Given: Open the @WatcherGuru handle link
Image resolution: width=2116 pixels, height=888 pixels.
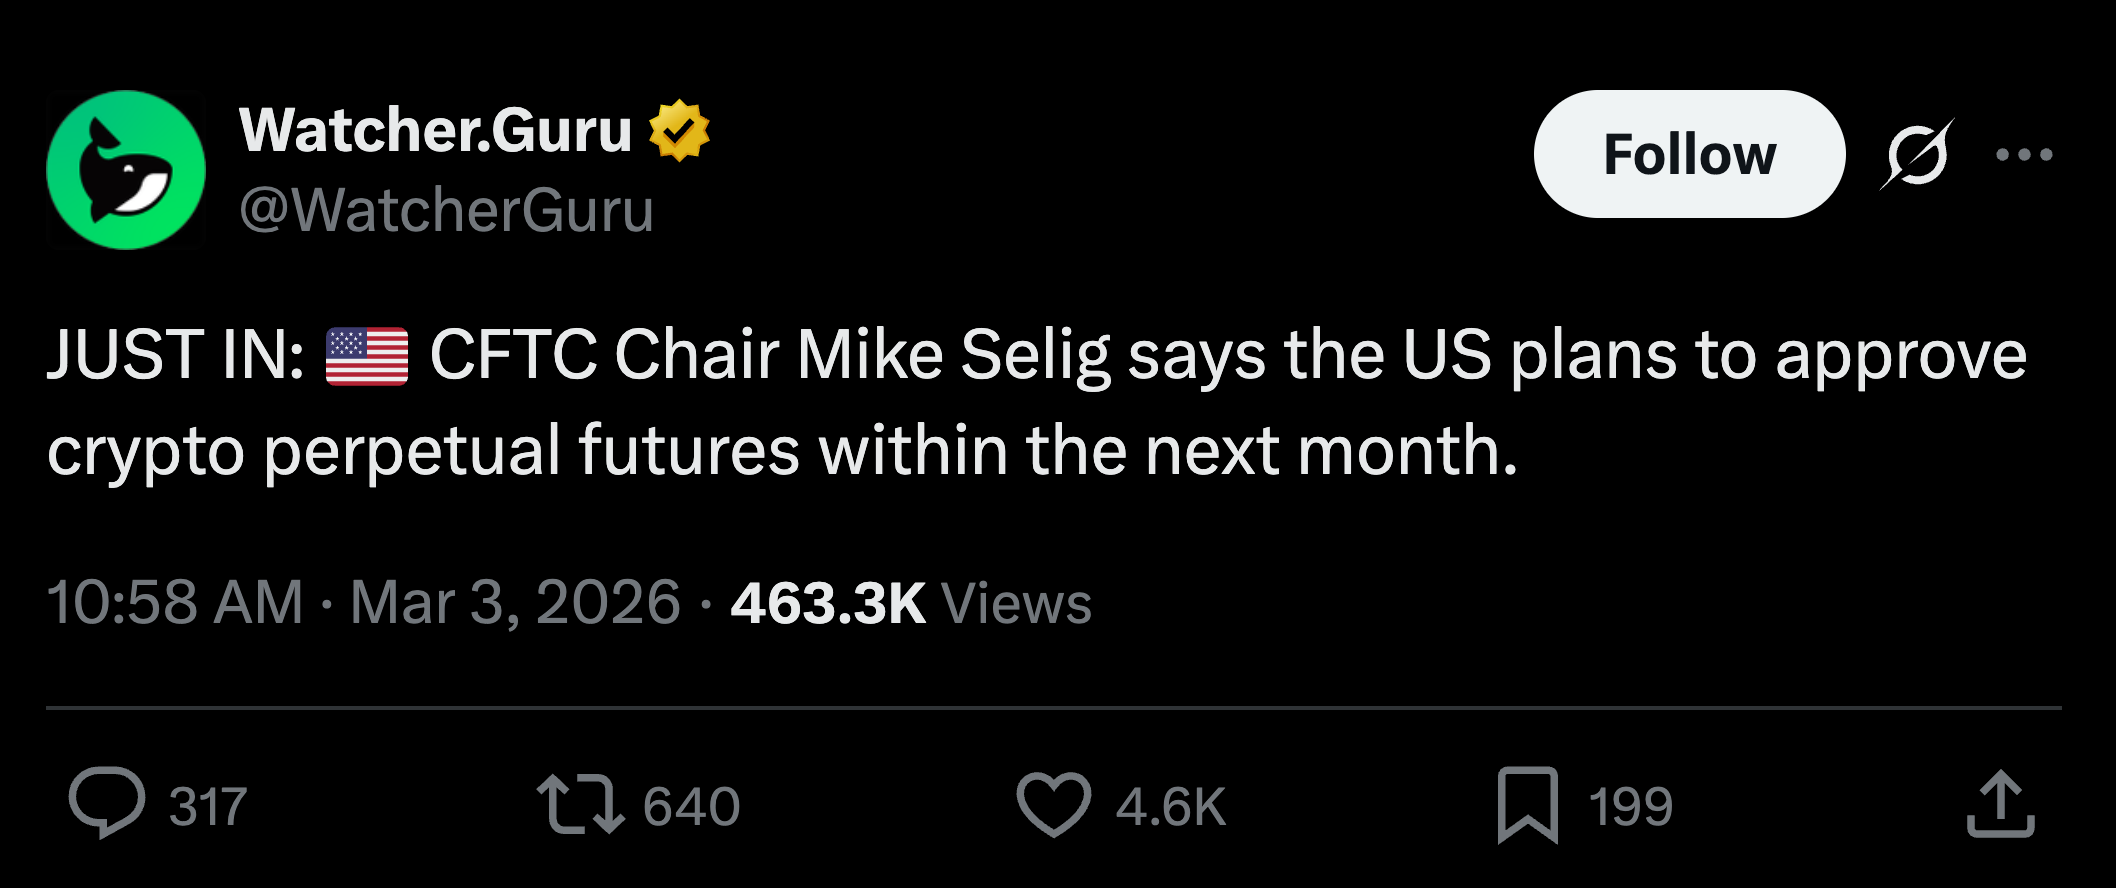Looking at the screenshot, I should [446, 210].
